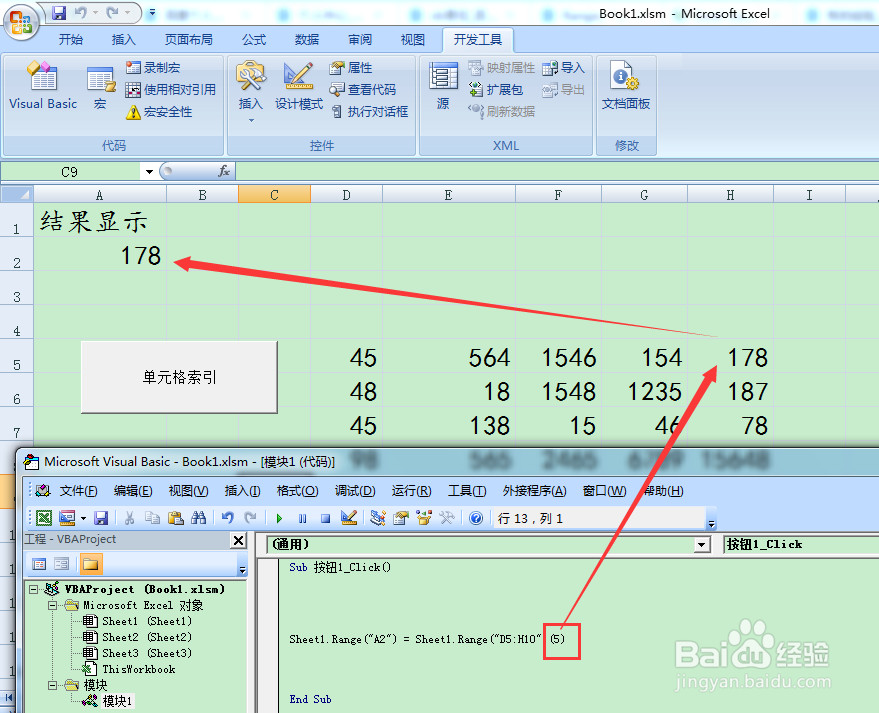Open VBA 外接程序(A) menu
This screenshot has height=713, width=879.
pyautogui.click(x=534, y=491)
